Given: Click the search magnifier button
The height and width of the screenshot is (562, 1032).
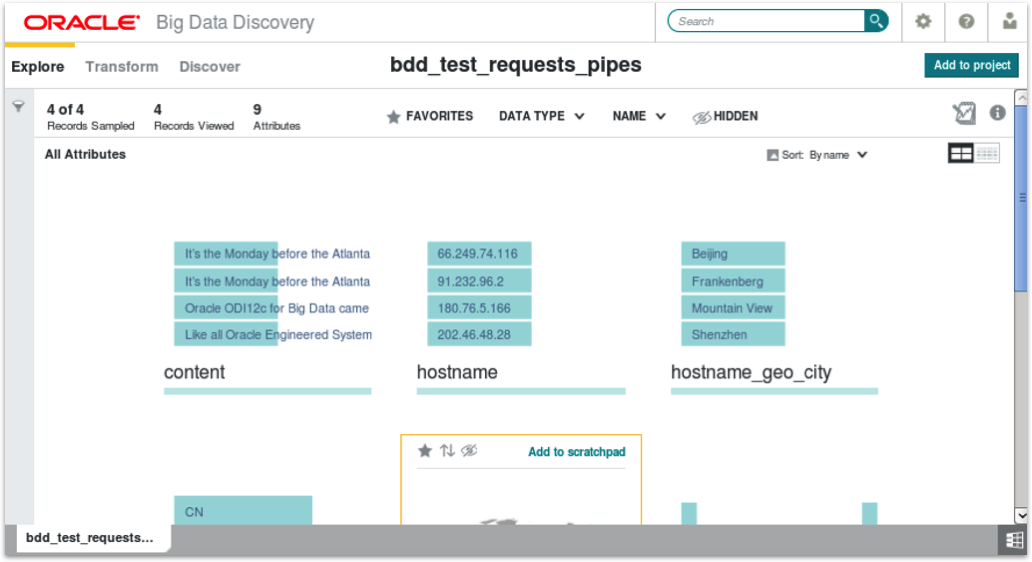Looking at the screenshot, I should [x=876, y=21].
